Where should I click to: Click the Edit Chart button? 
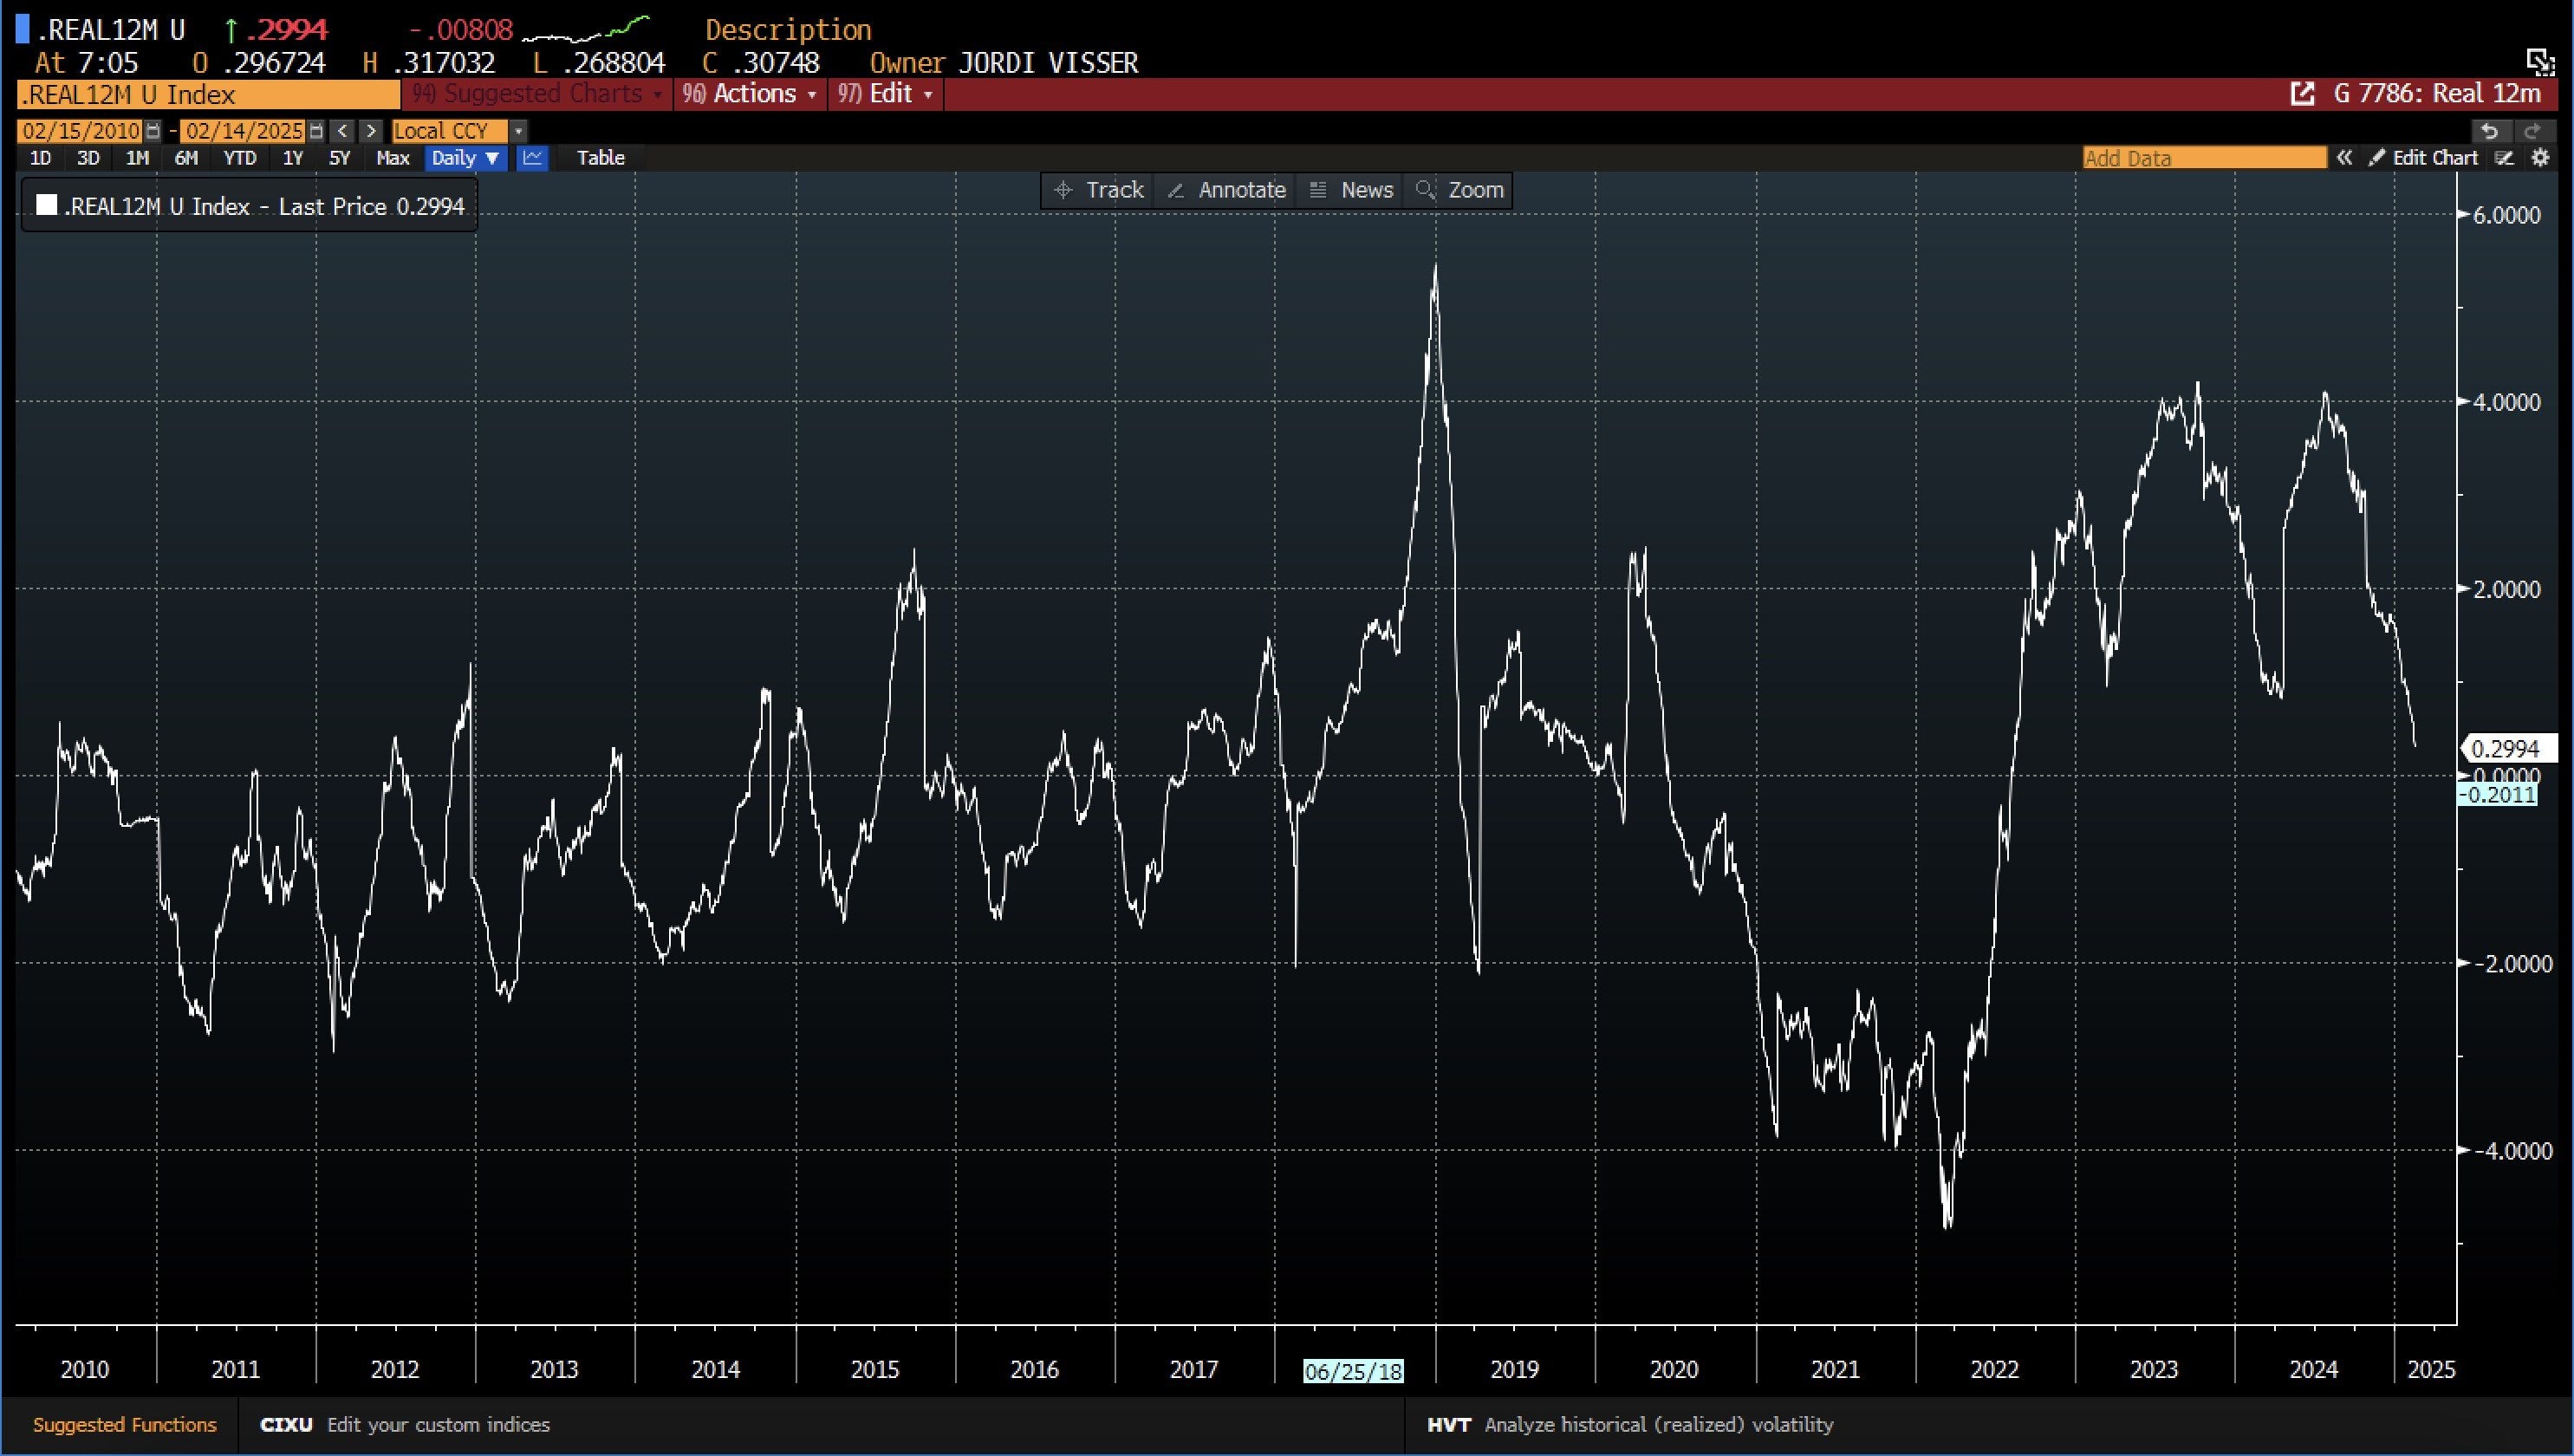[x=2424, y=158]
